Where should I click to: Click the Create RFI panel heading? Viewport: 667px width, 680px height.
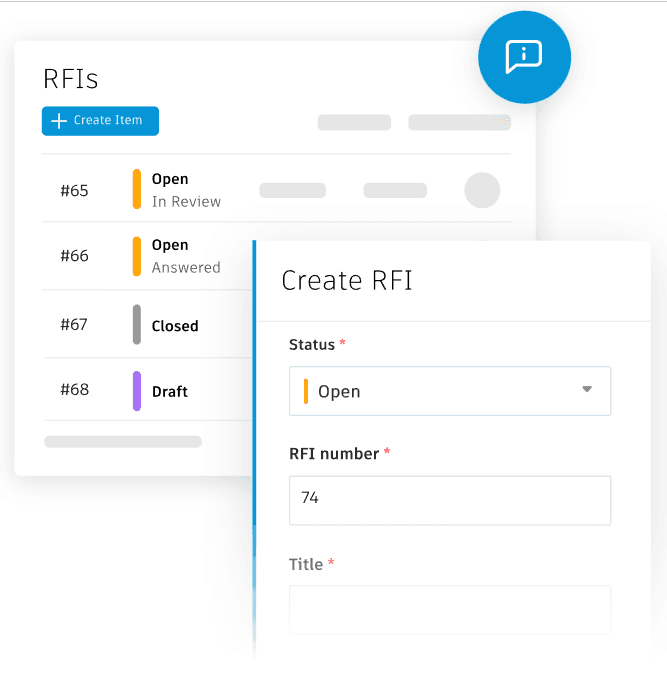point(347,280)
